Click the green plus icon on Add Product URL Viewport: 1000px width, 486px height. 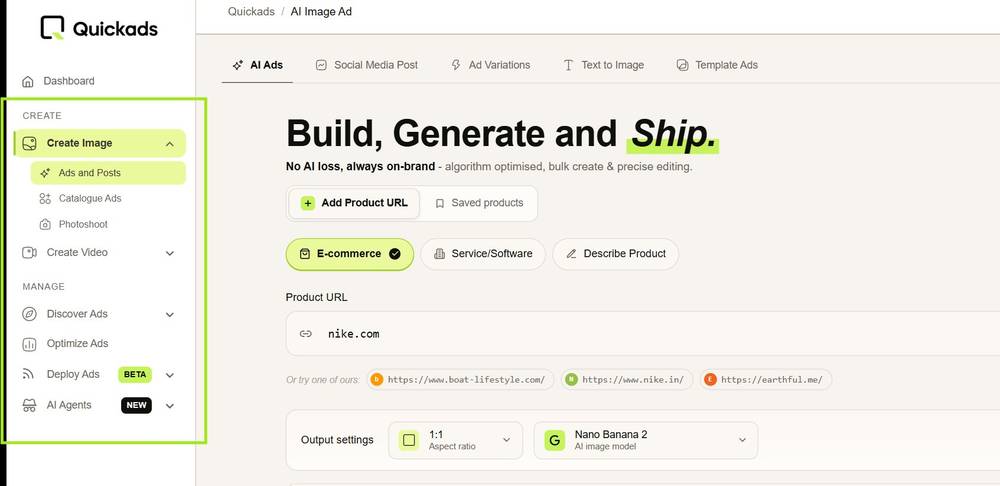(308, 203)
